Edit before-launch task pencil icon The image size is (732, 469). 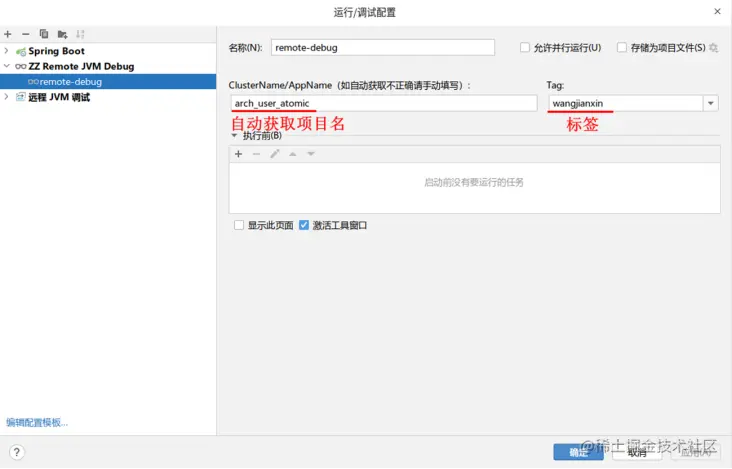coord(274,154)
